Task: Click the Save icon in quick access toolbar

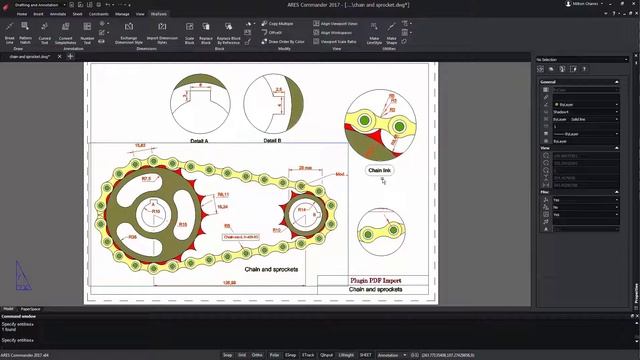Action: 90,5
